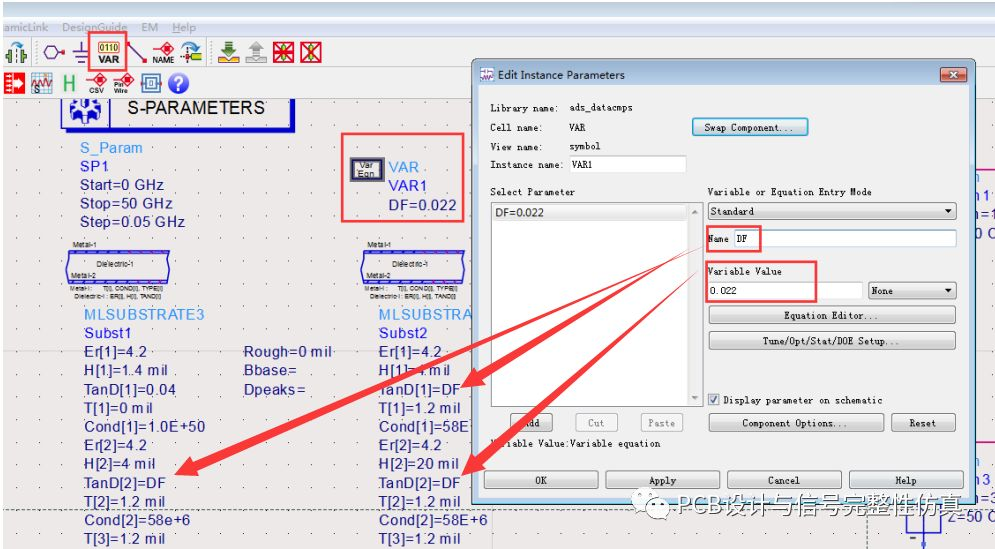Select DF=0.022 in parameter list
Viewport: 995px width, 549px height.
(x=589, y=213)
